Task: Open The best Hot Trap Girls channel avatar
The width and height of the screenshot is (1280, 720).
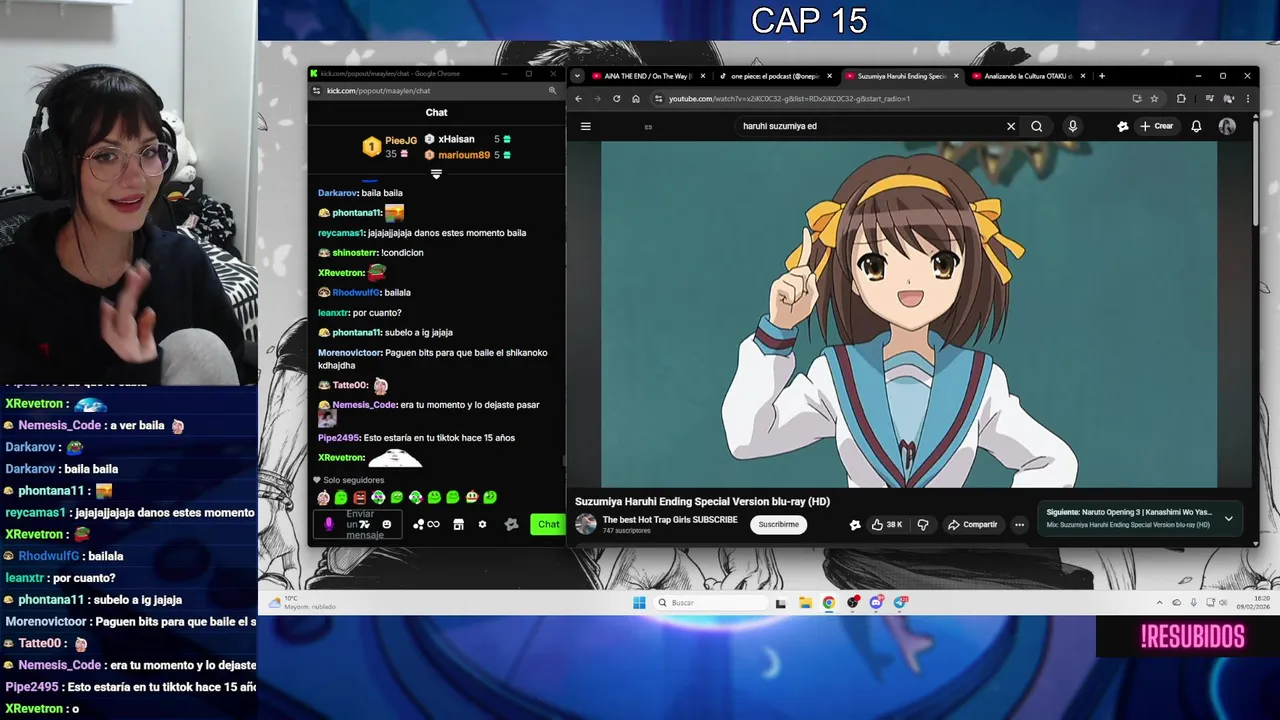Action: point(586,524)
